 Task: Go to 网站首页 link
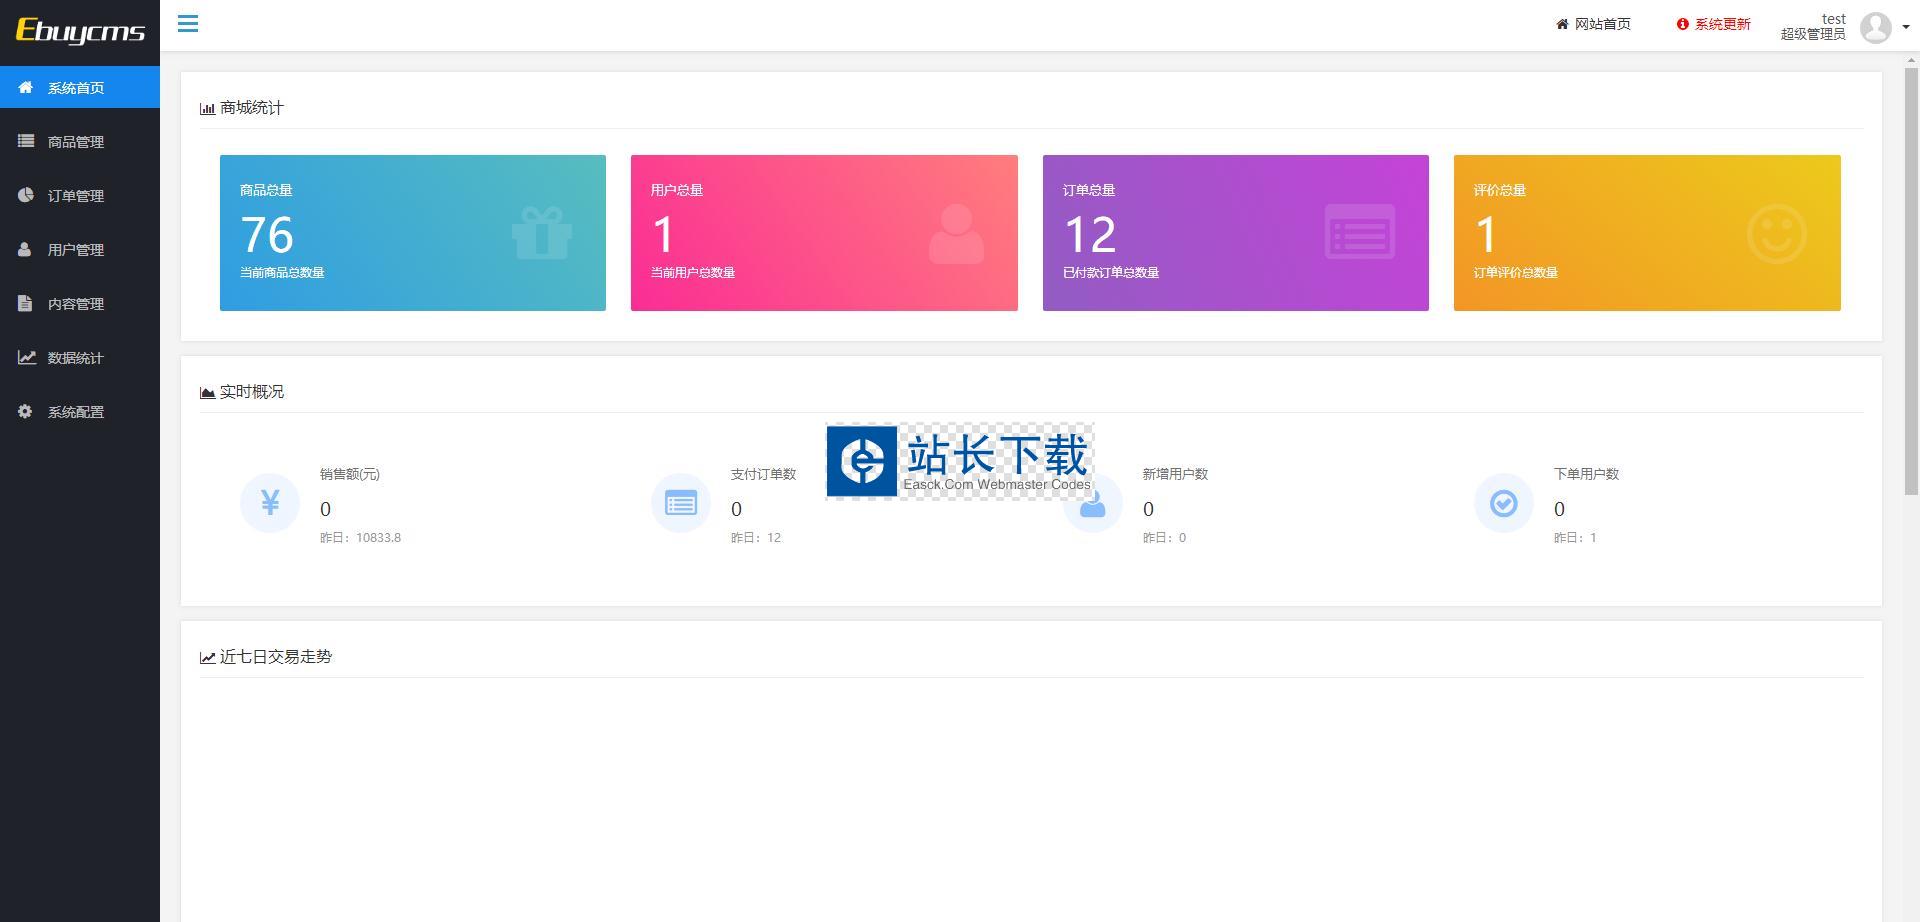(x=1593, y=24)
